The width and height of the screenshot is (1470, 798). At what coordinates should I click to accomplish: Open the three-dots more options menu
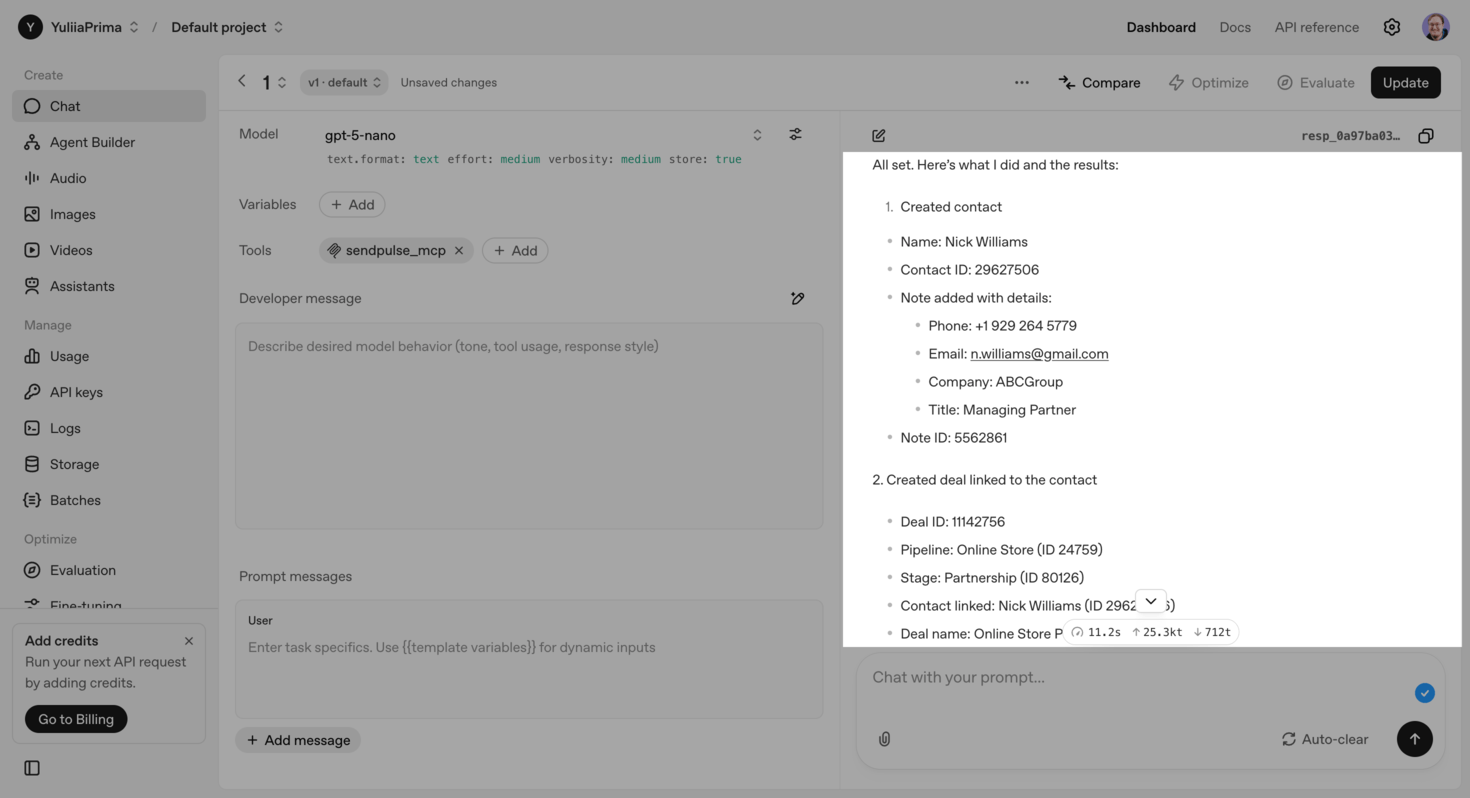[1021, 83]
